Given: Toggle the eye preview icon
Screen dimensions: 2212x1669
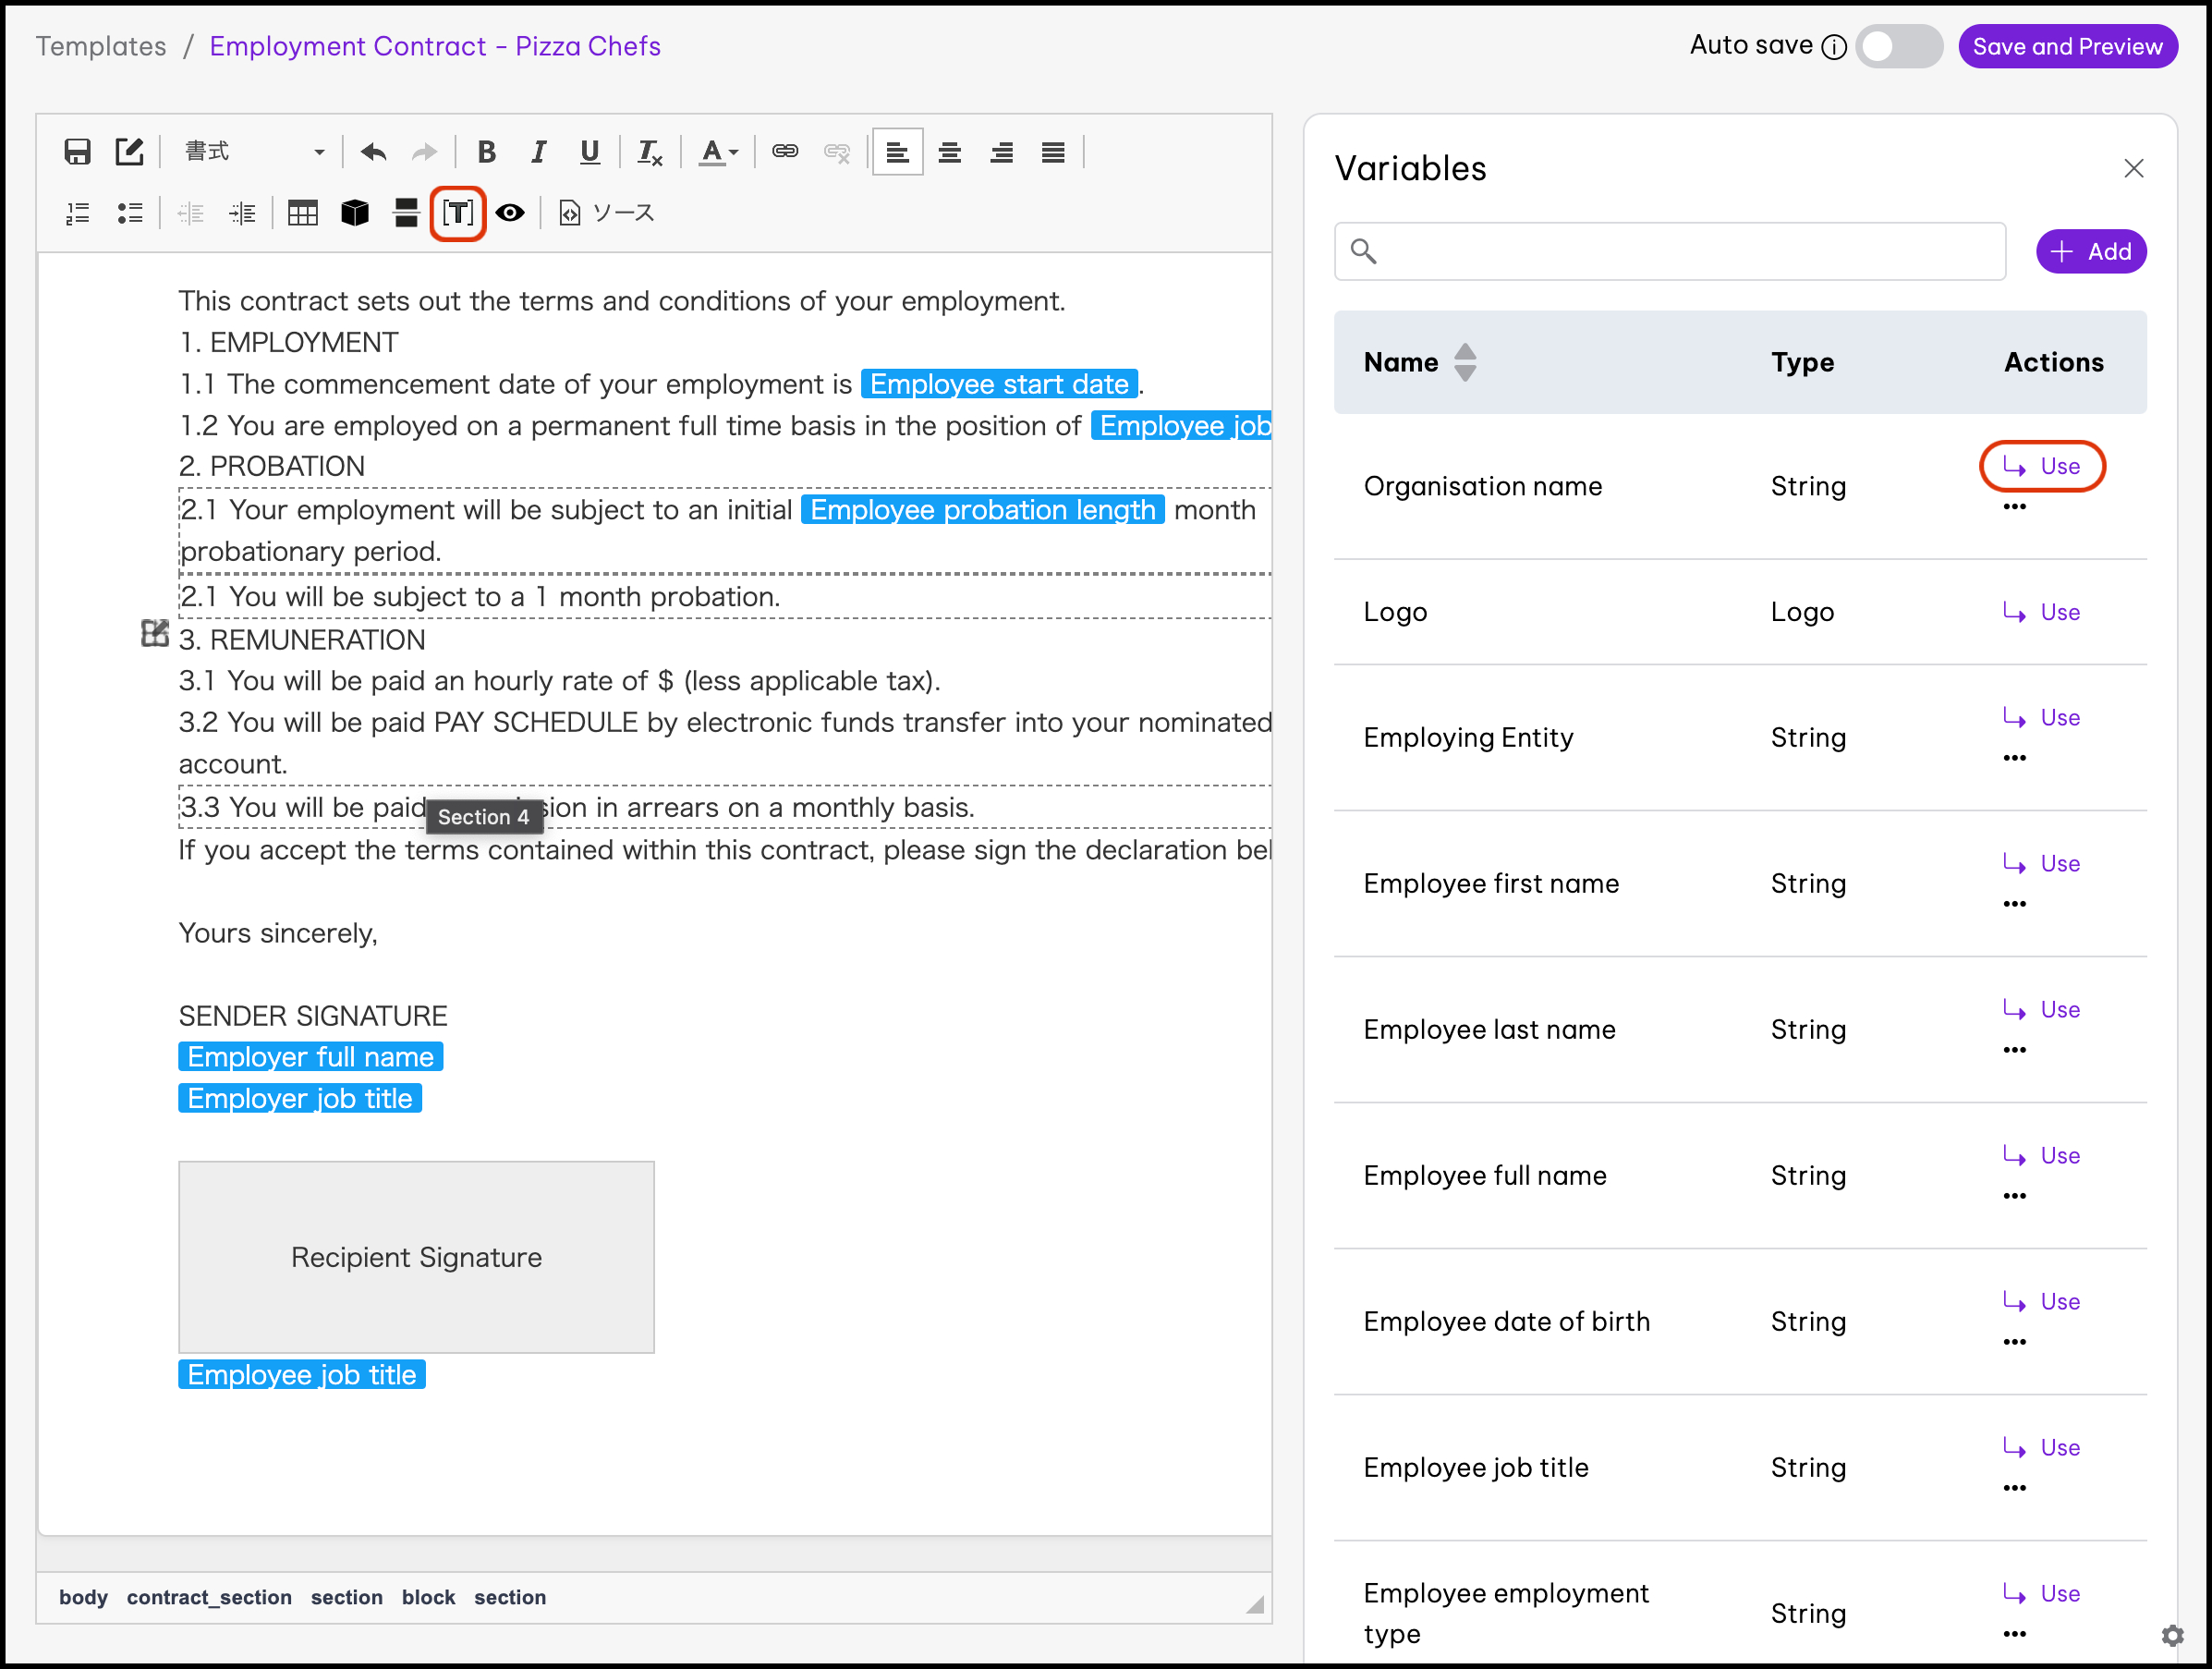Looking at the screenshot, I should [510, 213].
